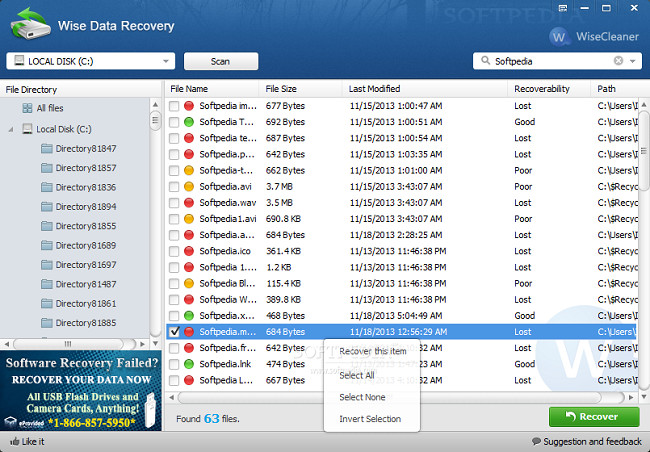
Task: Sort by the Recoverability column header
Action: [x=541, y=89]
